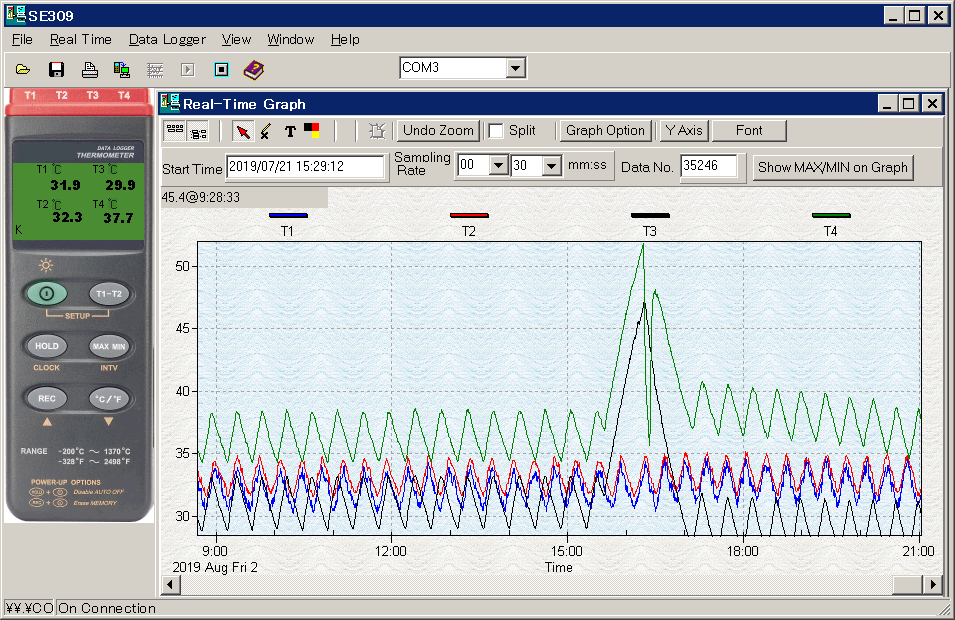Click the second layout list icon in graph toolbar
Image resolution: width=955 pixels, height=620 pixels.
click(x=198, y=132)
